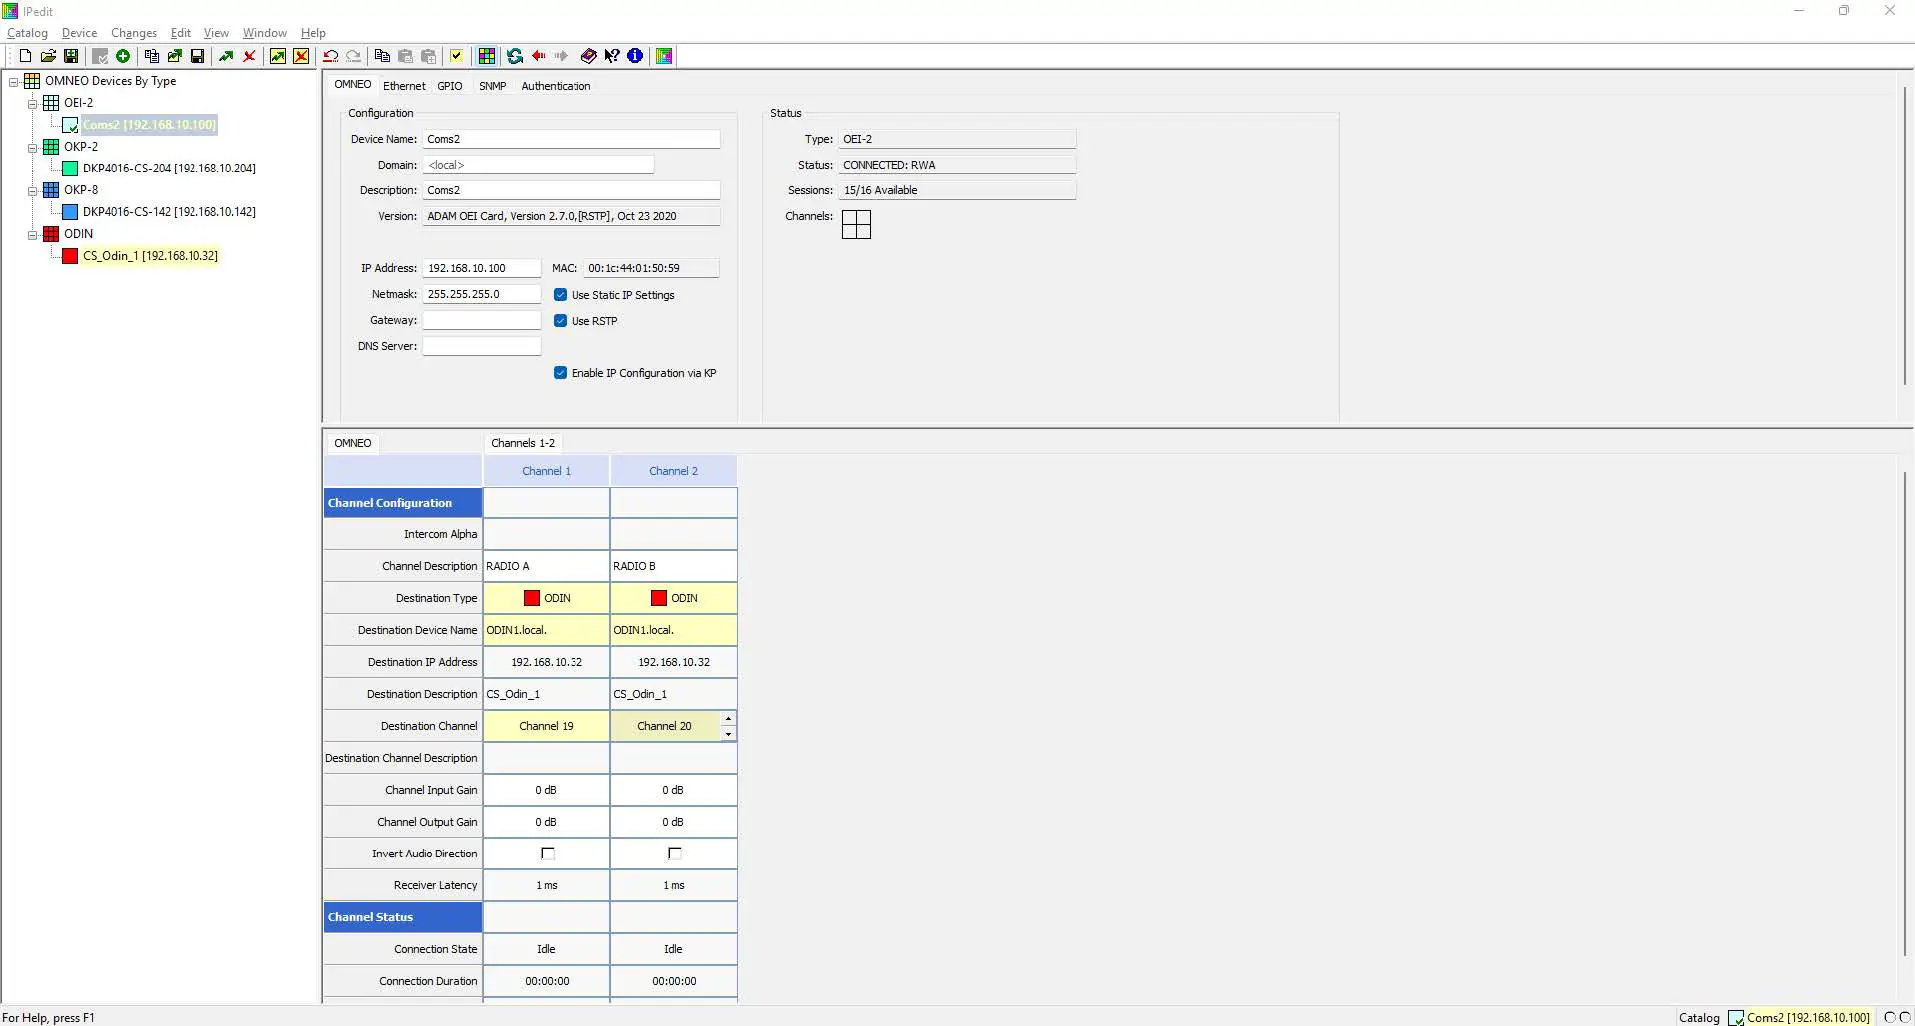This screenshot has height=1026, width=1915.
Task: Click the red left arrow toolbar icon
Action: tap(539, 56)
